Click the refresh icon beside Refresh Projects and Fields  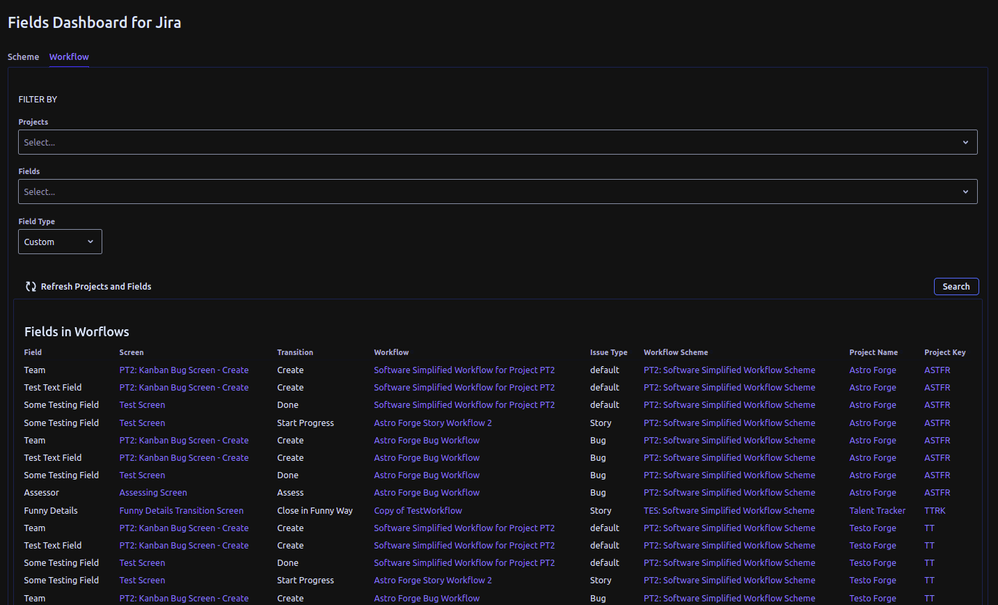(32, 286)
